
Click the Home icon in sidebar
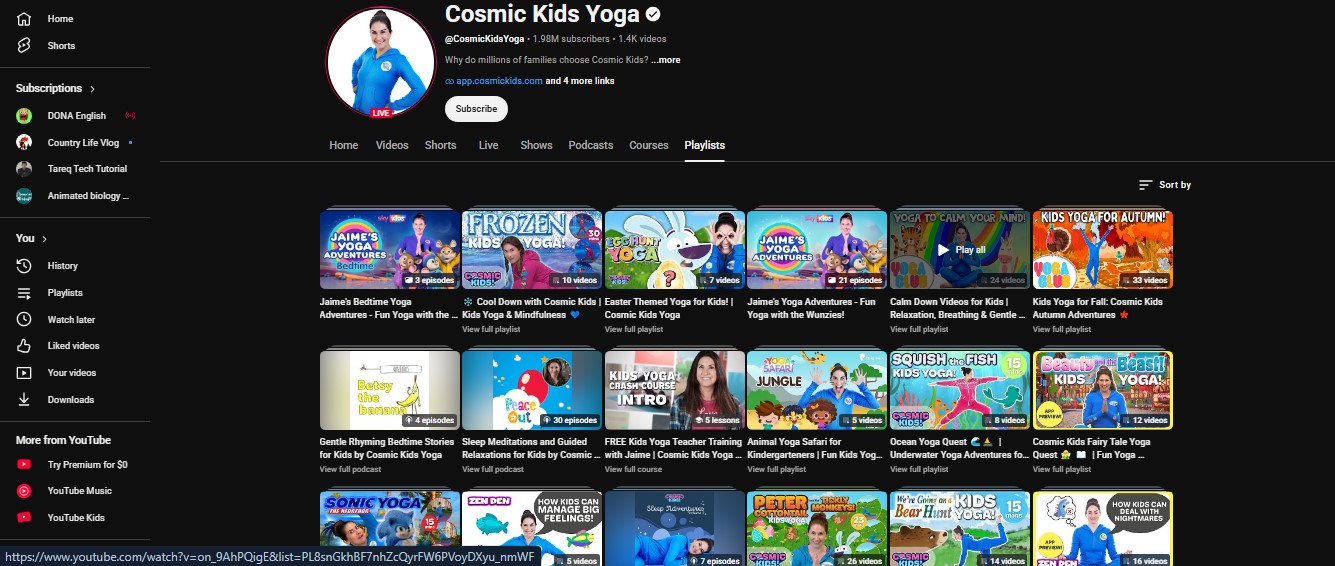point(24,19)
